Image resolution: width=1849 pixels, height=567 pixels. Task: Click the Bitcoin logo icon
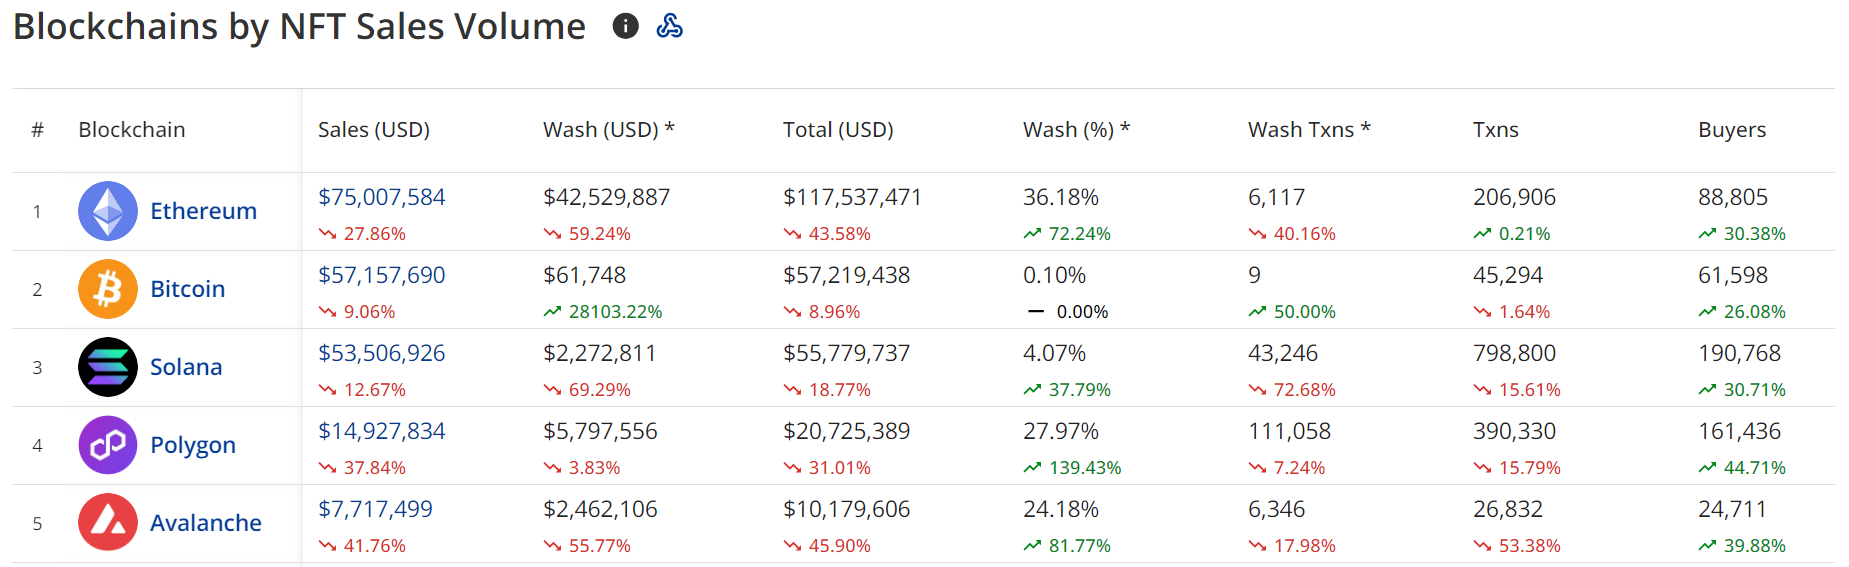[108, 289]
